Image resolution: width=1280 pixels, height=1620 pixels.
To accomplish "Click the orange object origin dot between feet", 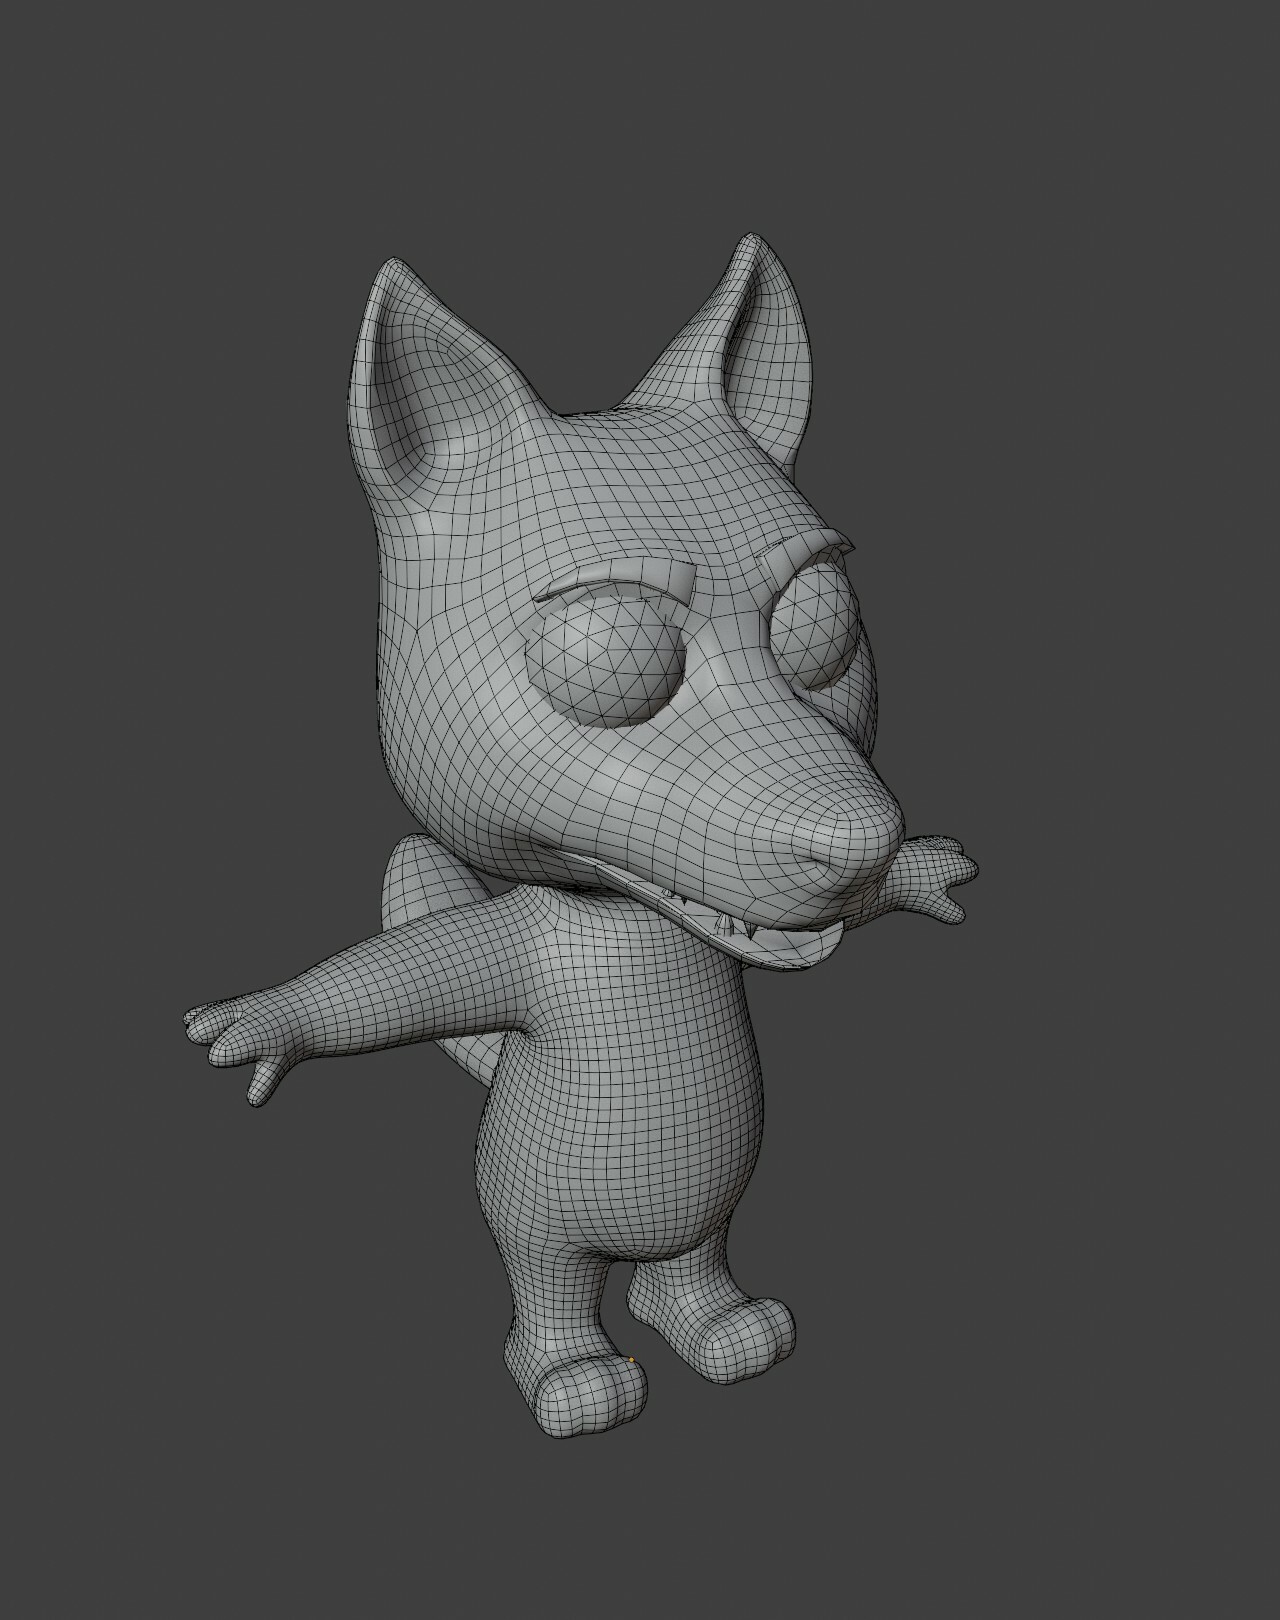I will tap(632, 1360).
